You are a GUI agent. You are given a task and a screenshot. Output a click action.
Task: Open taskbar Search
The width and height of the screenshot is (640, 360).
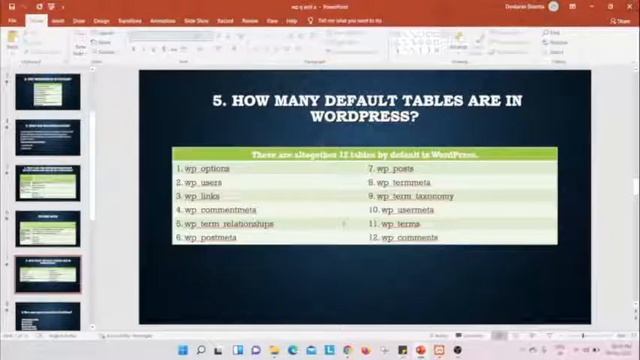point(200,350)
